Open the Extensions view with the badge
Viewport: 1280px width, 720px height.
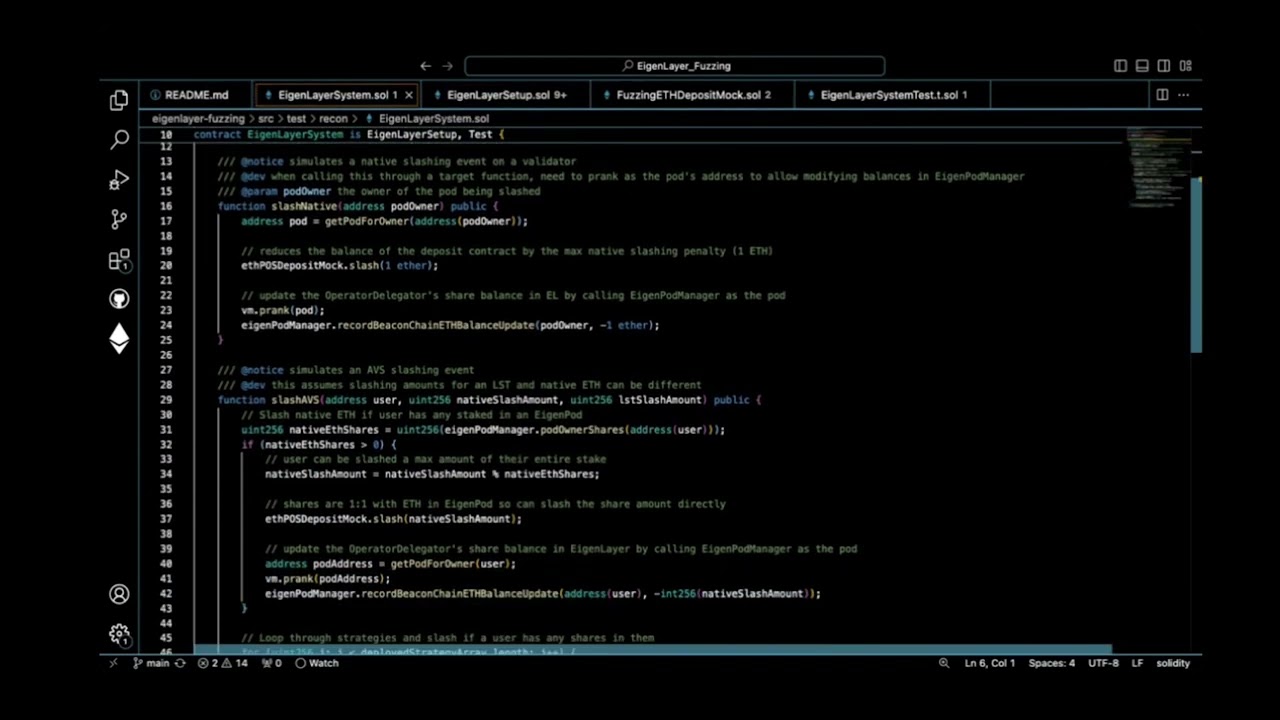point(119,260)
